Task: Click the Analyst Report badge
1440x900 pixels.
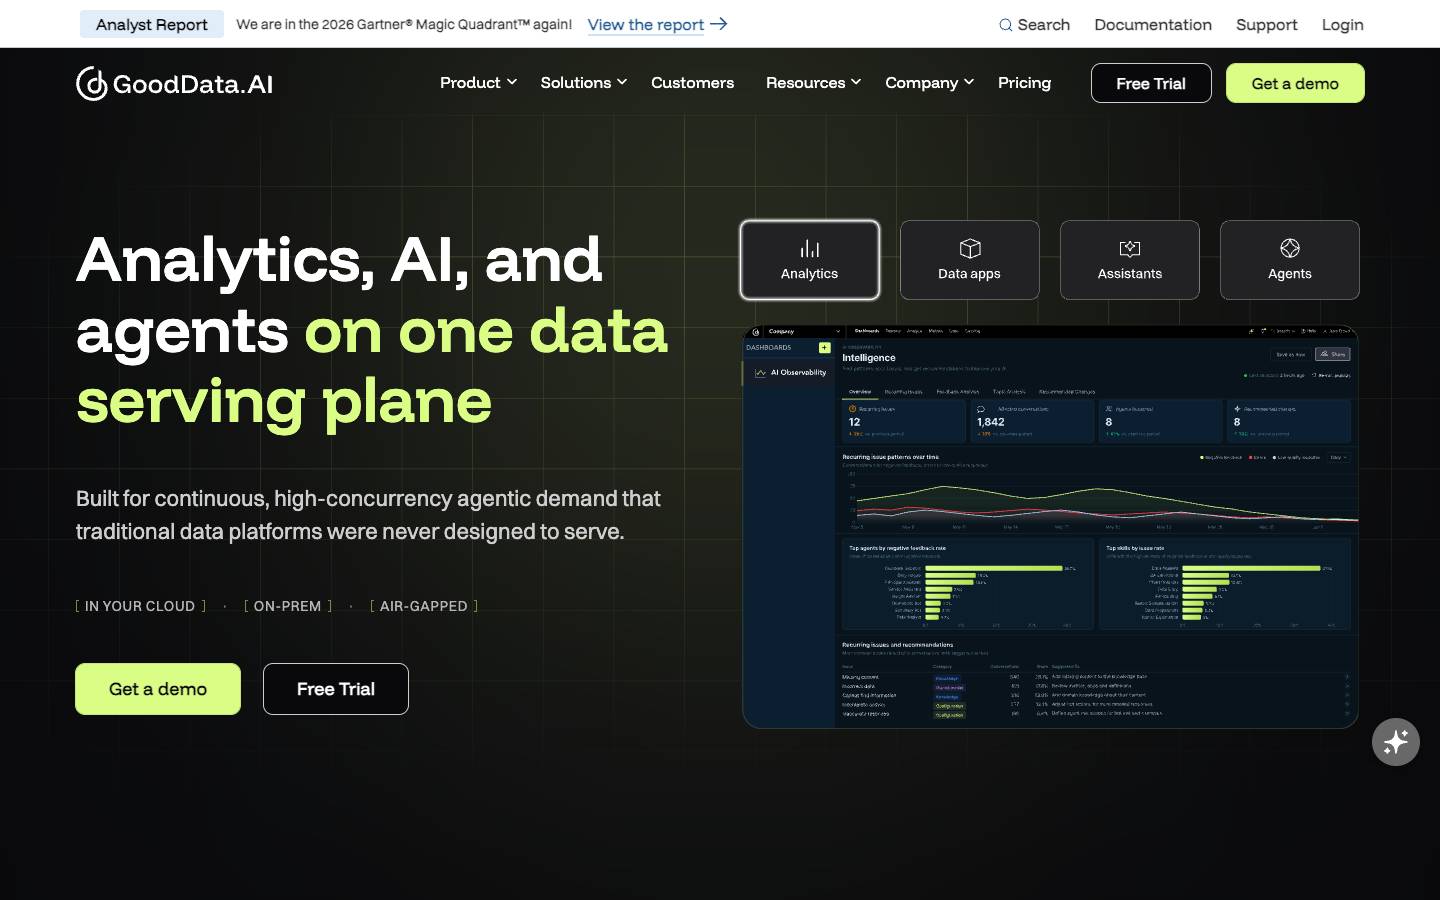Action: [152, 24]
